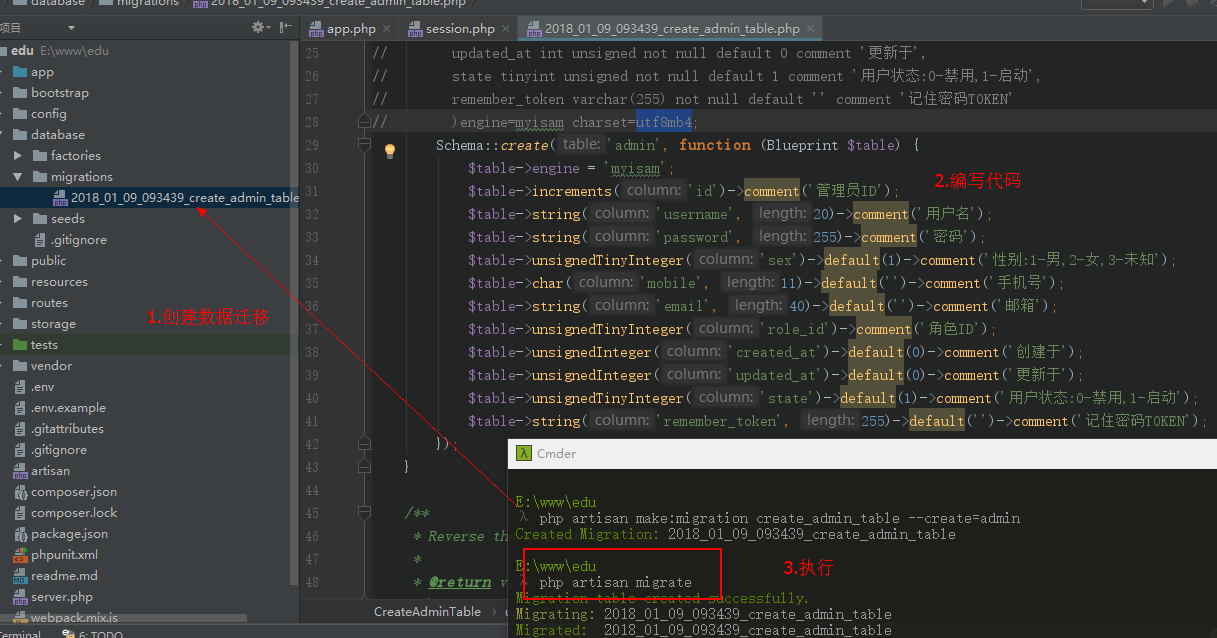1217x638 pixels.
Task: Open the phpunit.xml file
Action: [x=64, y=555]
